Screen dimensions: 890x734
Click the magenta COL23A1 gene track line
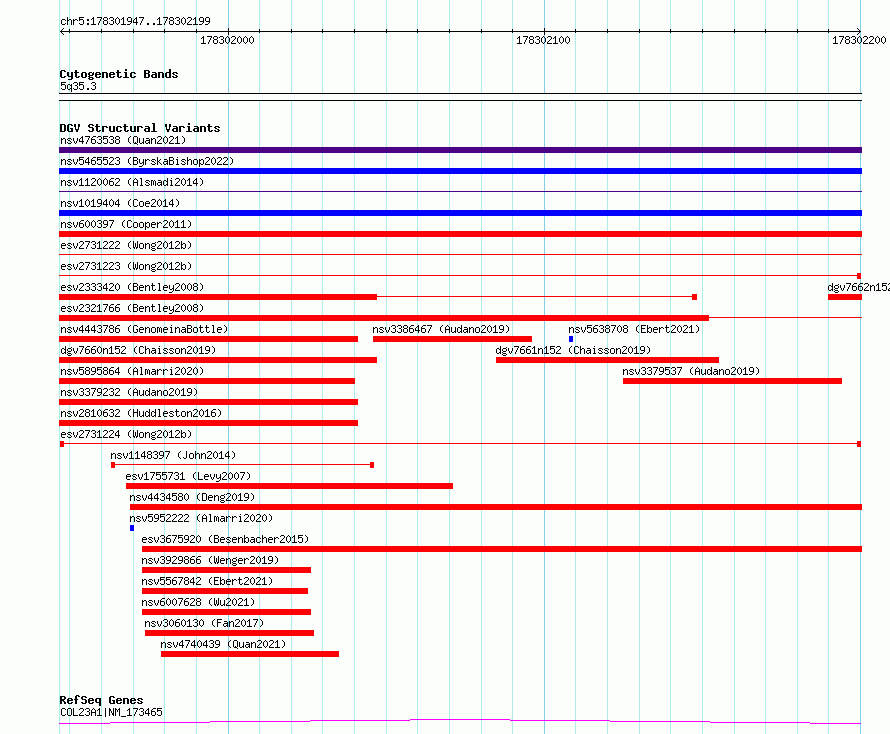point(460,722)
